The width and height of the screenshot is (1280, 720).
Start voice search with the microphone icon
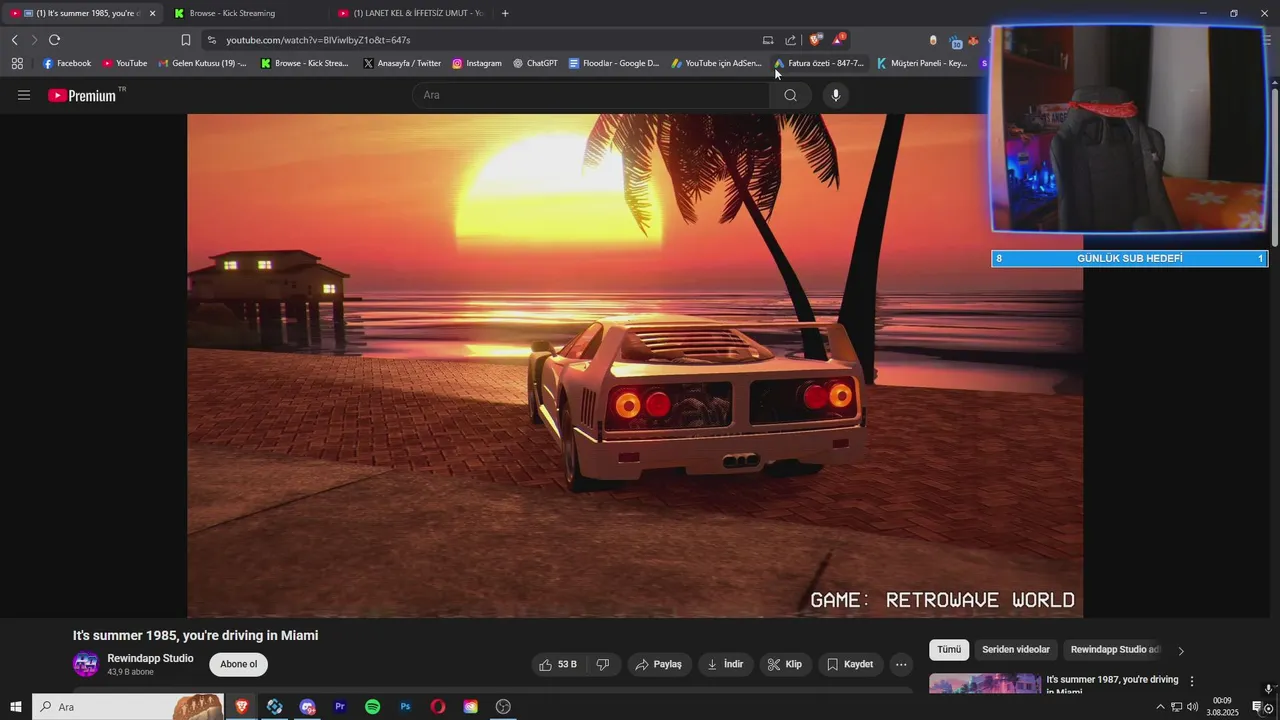coord(836,95)
